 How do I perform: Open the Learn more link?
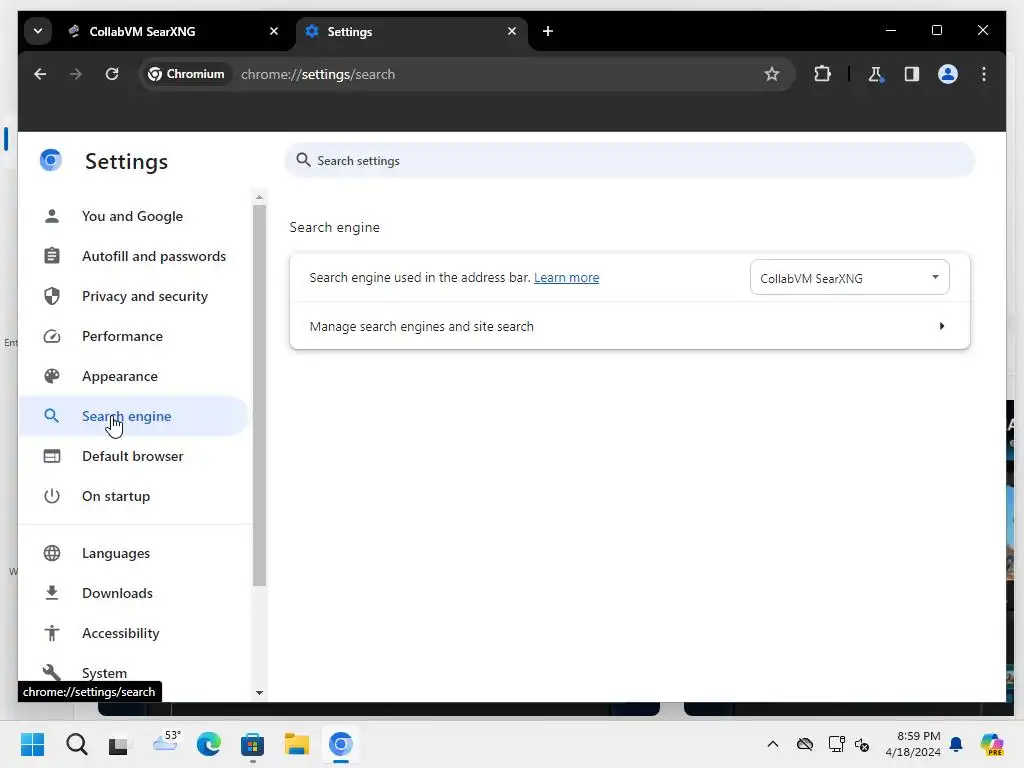tap(566, 278)
